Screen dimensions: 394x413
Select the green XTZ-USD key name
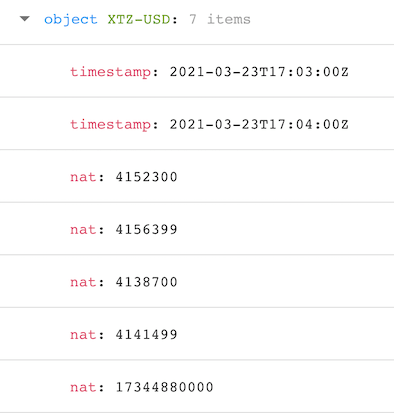click(x=139, y=19)
